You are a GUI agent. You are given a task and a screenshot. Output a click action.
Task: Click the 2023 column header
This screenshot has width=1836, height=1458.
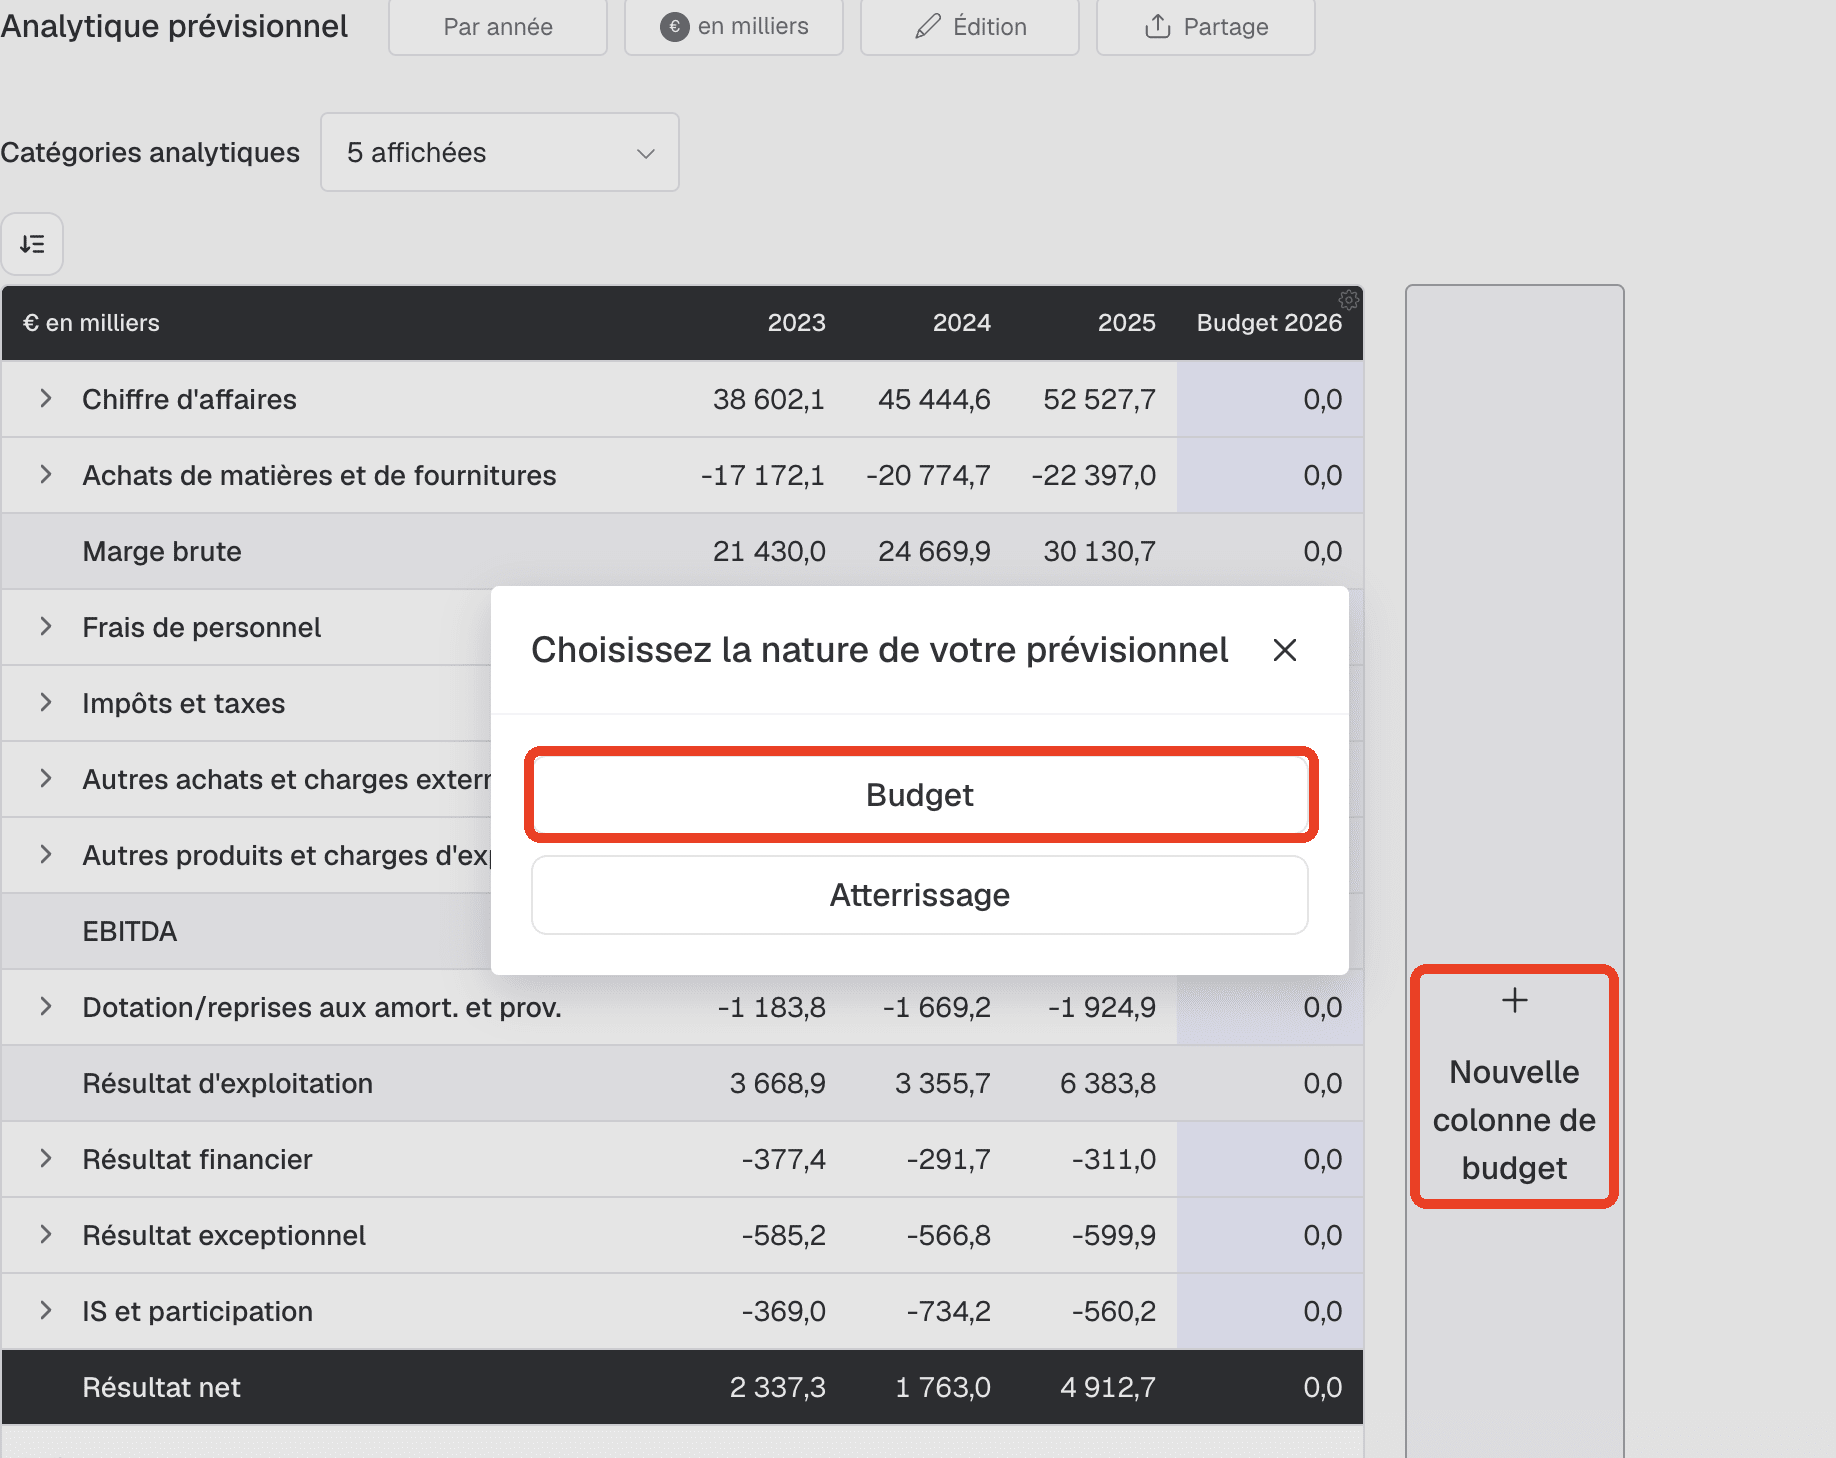click(796, 323)
